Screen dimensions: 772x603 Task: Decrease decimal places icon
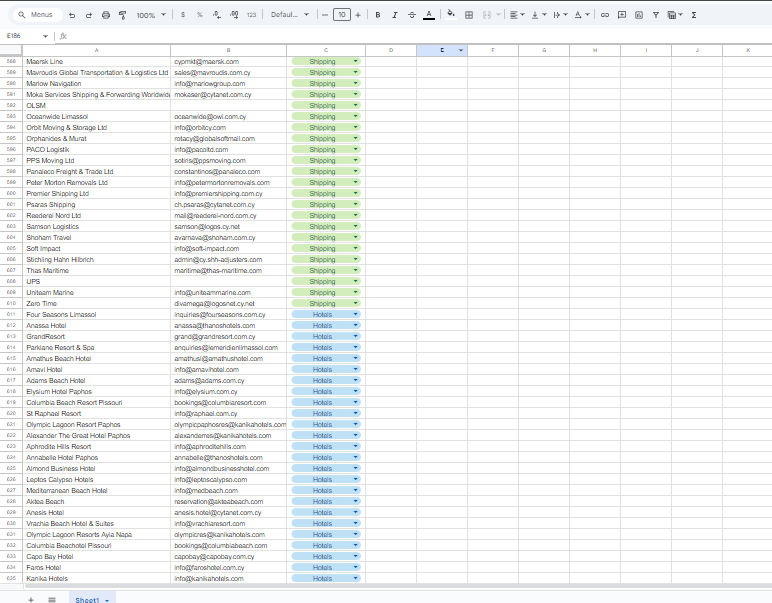coord(217,15)
